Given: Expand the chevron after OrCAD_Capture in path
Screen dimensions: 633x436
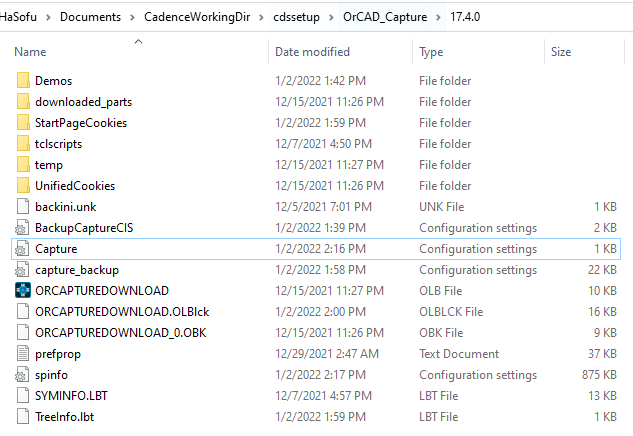Looking at the screenshot, I should point(438,17).
